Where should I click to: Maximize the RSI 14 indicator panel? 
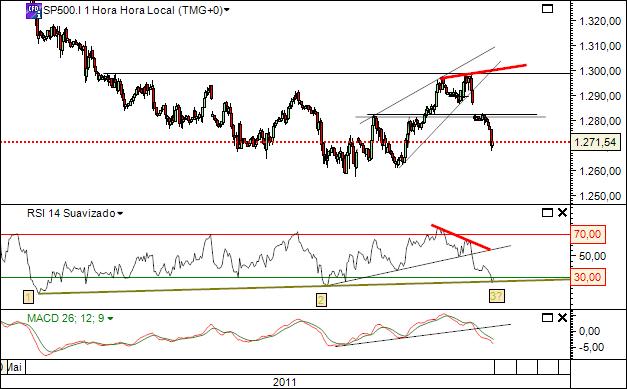[x=547, y=213]
